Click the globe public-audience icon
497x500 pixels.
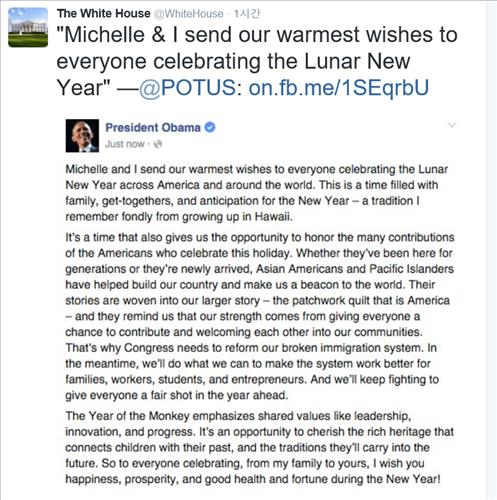pos(158,144)
